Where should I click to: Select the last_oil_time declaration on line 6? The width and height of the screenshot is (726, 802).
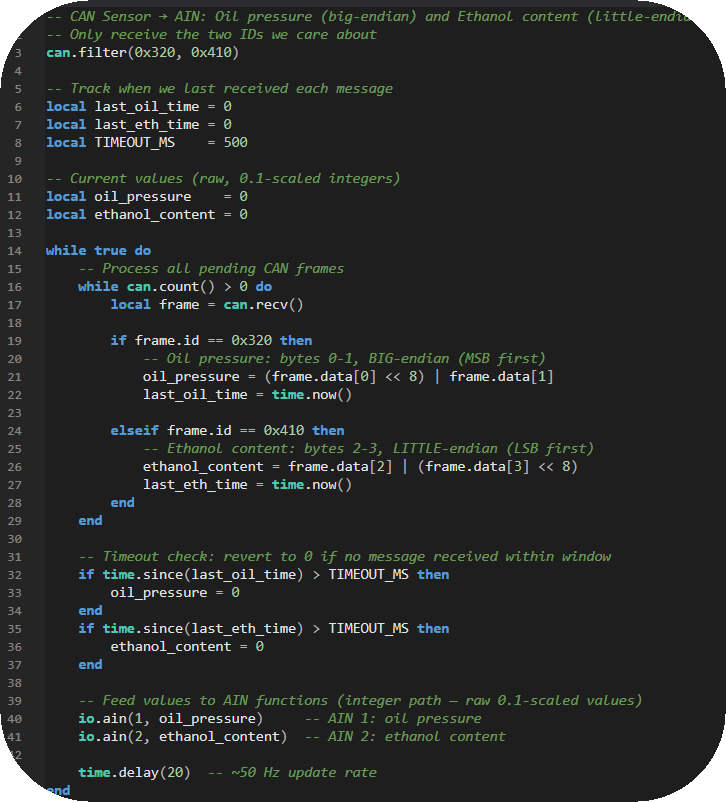coord(138,106)
